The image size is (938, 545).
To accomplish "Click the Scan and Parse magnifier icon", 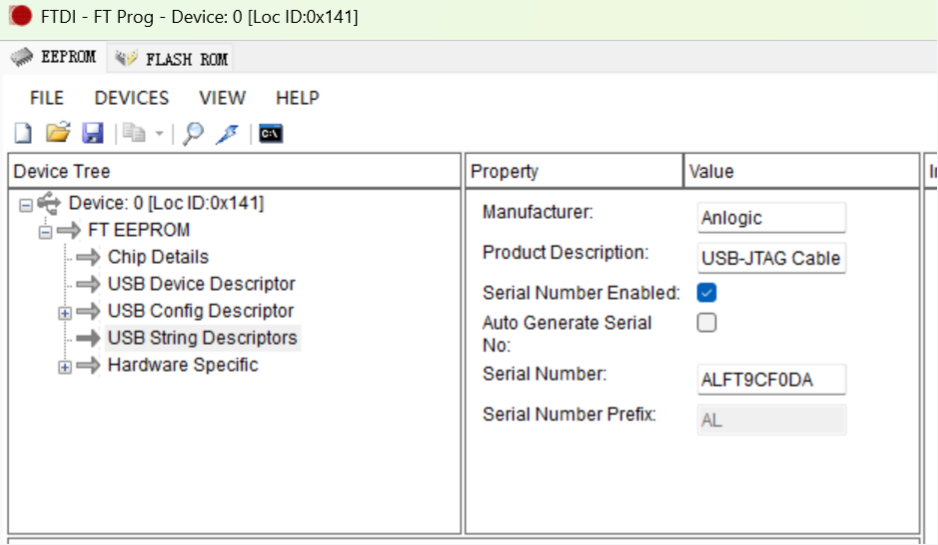I will pyautogui.click(x=193, y=133).
